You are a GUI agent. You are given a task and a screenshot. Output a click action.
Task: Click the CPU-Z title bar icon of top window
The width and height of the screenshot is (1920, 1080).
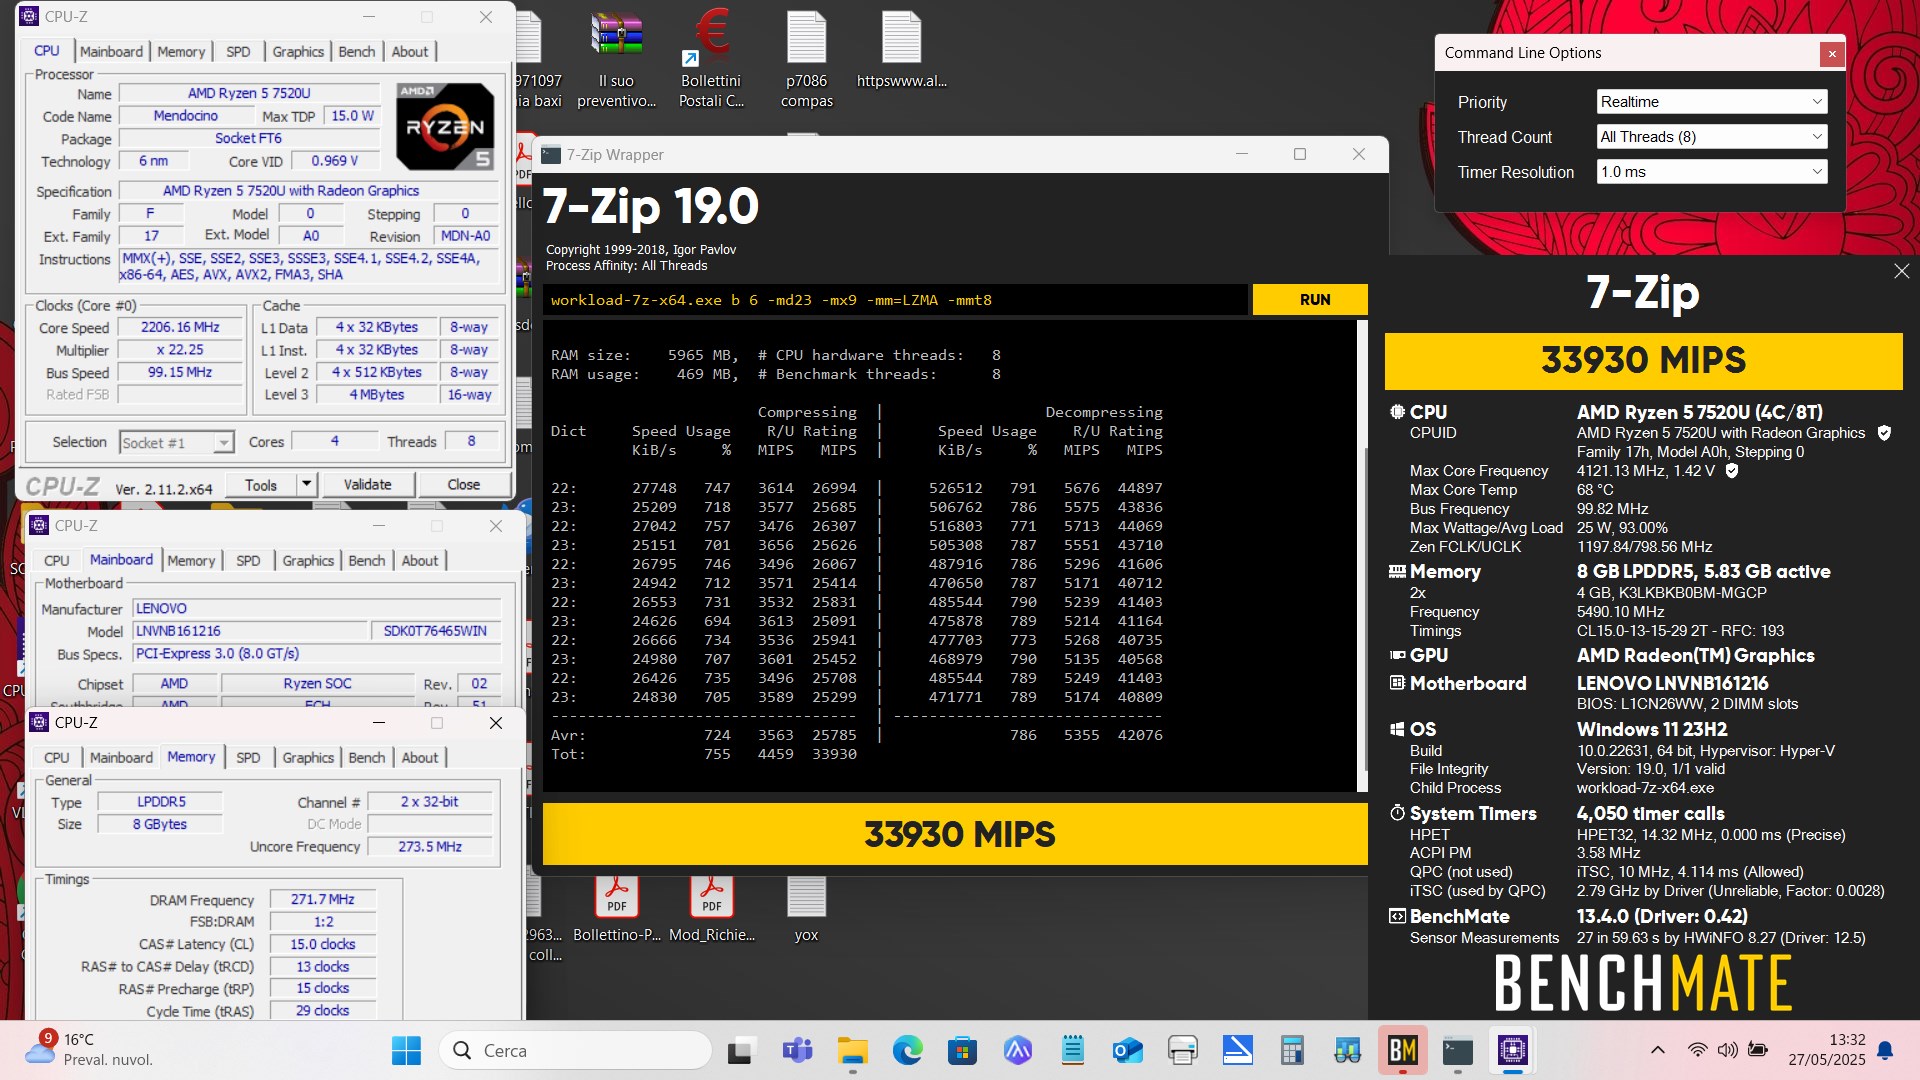pyautogui.click(x=30, y=17)
